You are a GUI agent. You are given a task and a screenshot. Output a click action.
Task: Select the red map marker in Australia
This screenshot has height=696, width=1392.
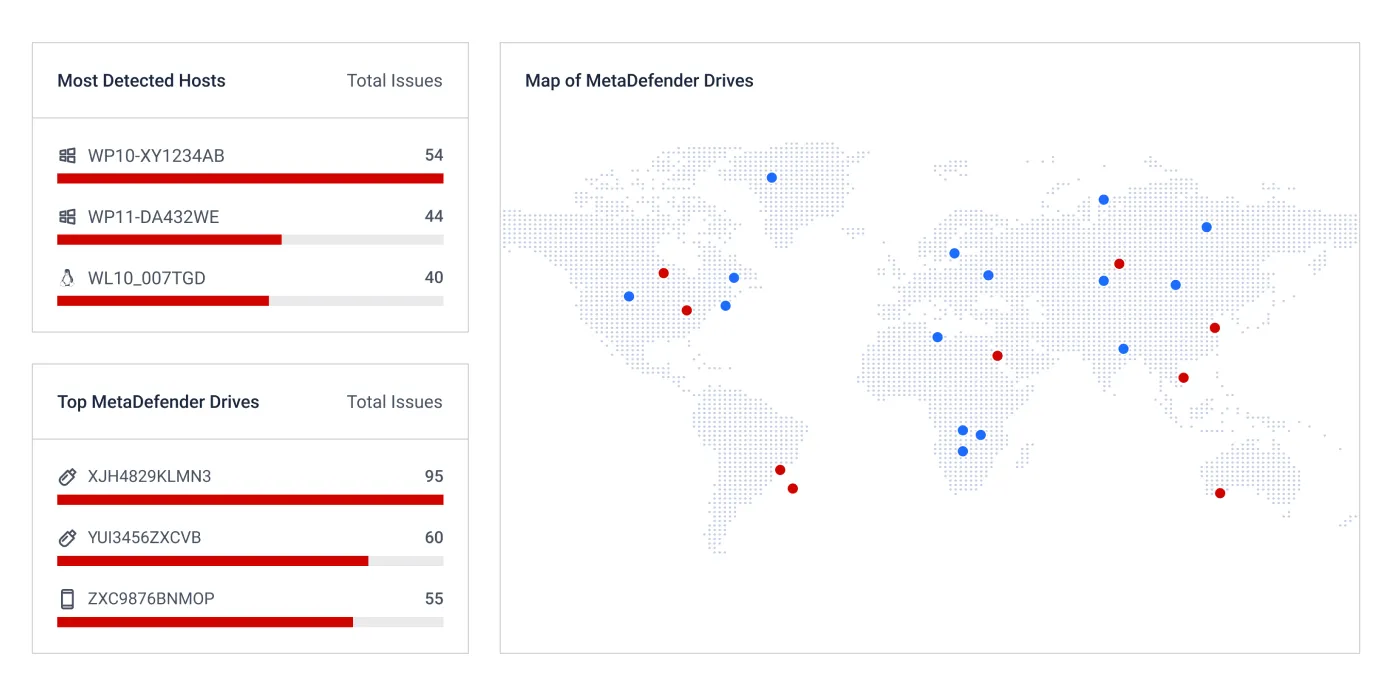tap(1220, 493)
